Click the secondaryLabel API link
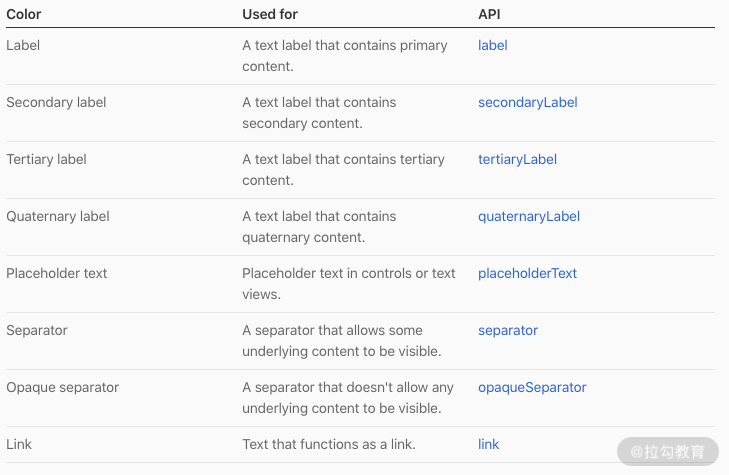The width and height of the screenshot is (729, 475). pos(527,102)
